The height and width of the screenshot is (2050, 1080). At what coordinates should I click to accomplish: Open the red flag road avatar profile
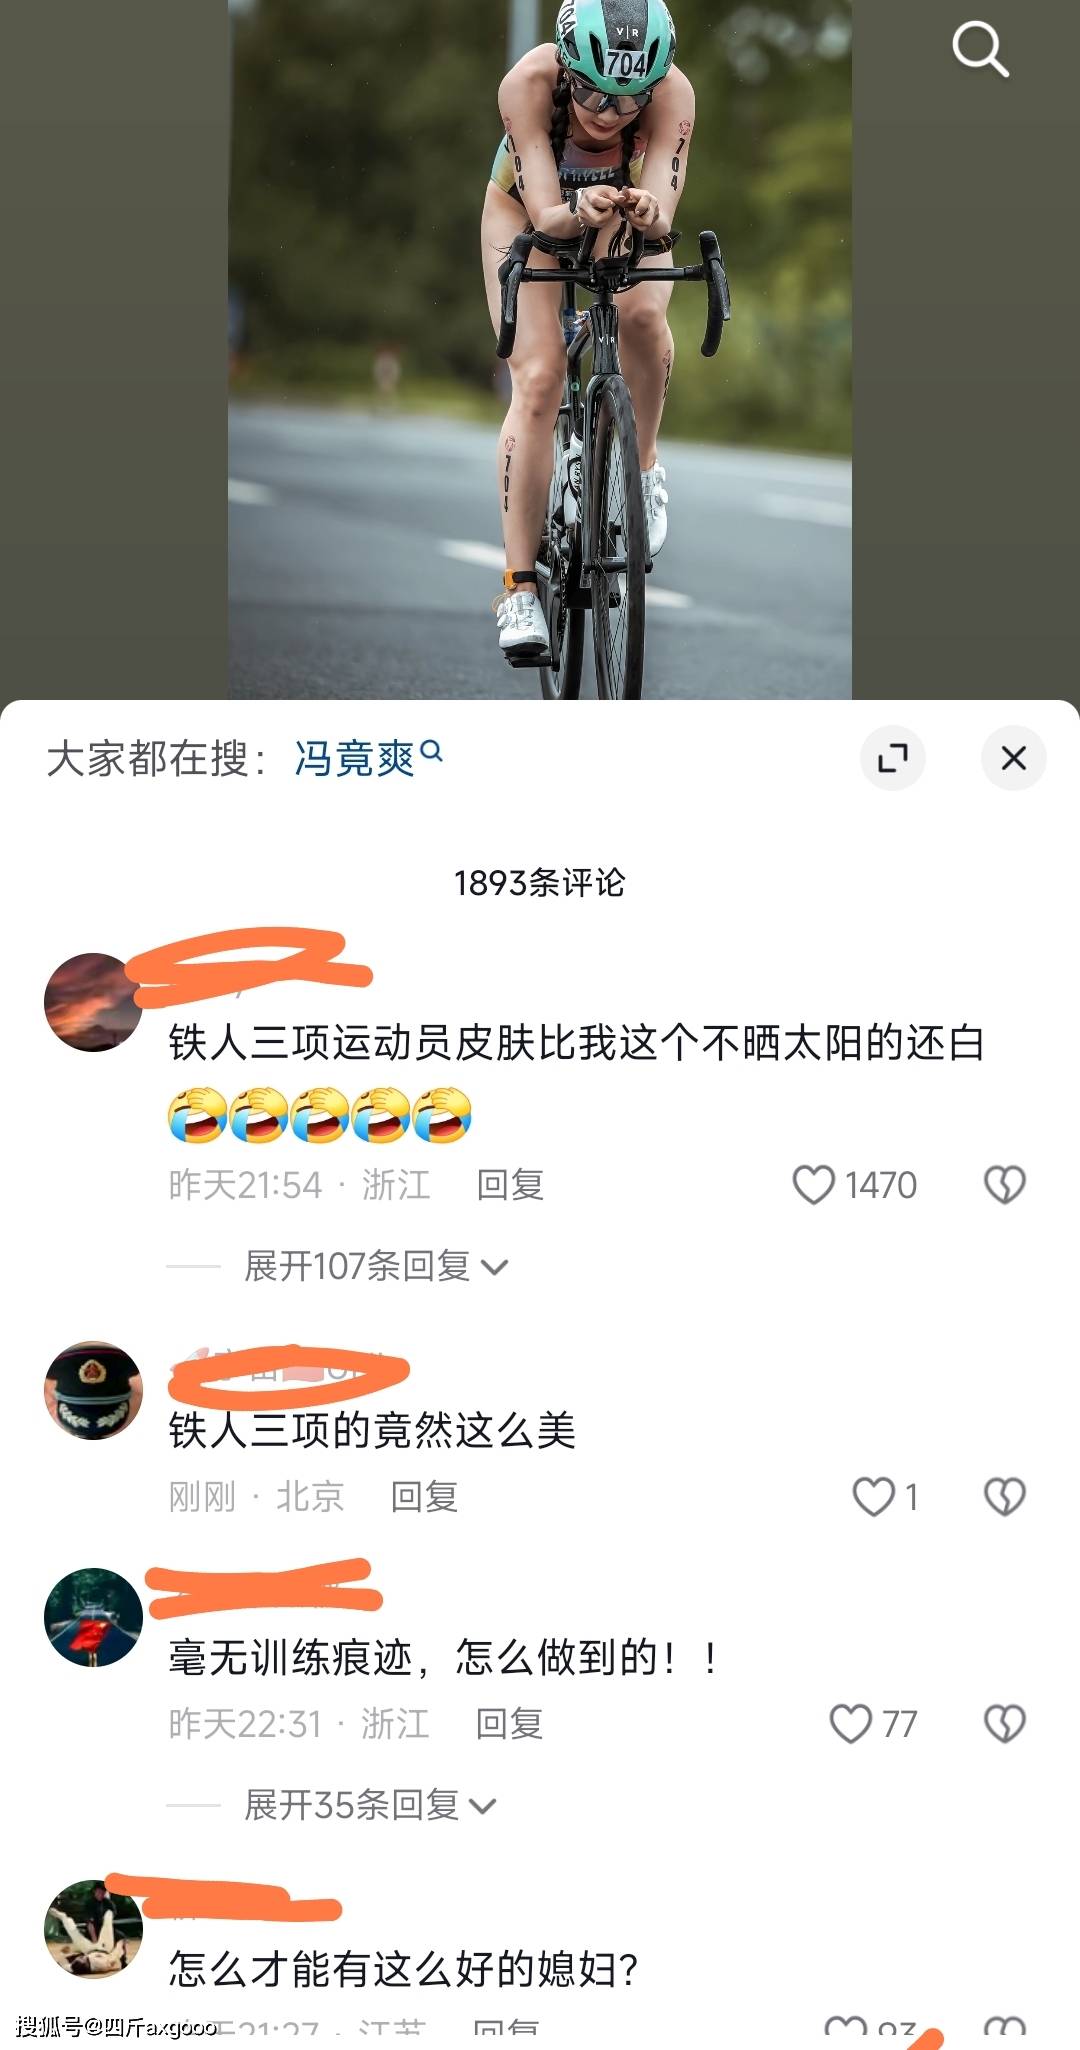click(93, 1617)
